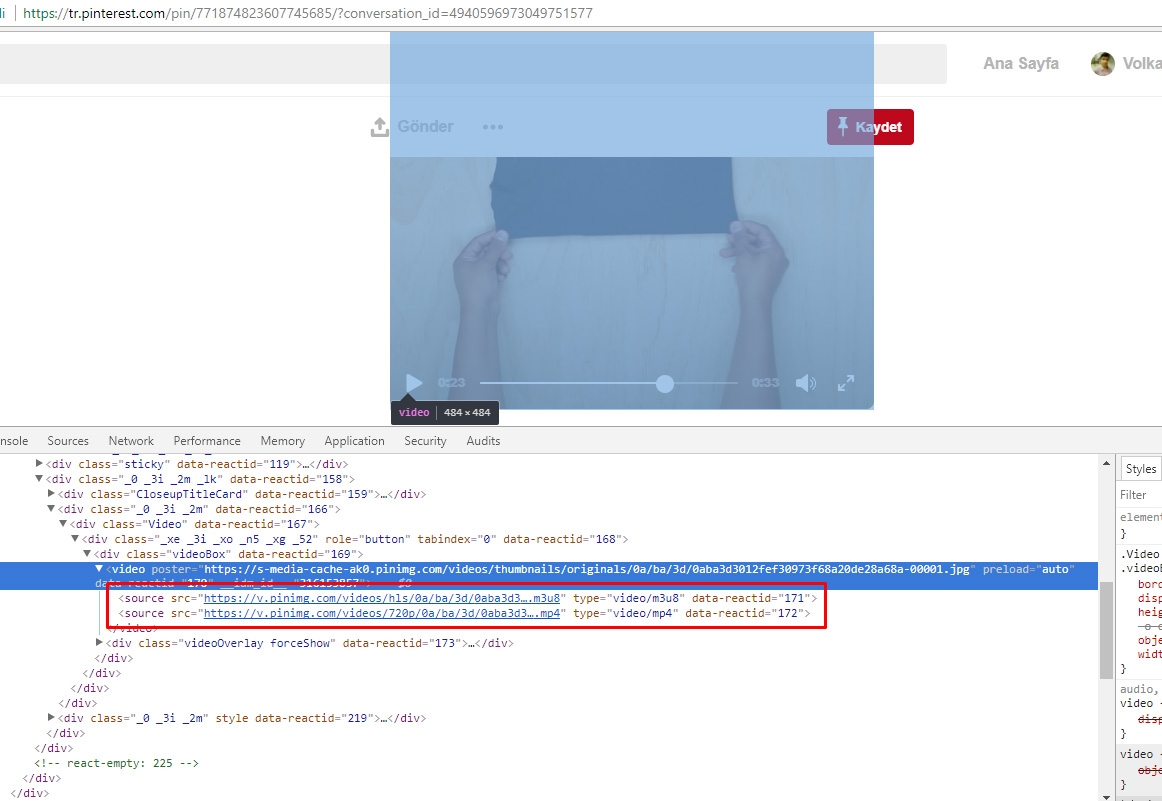This screenshot has width=1162, height=801.
Task: Click the Elements panel scroll down arrow
Action: pyautogui.click(x=1106, y=796)
